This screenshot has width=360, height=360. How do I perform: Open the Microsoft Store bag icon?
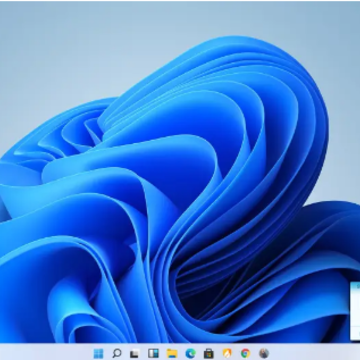pos(209,353)
